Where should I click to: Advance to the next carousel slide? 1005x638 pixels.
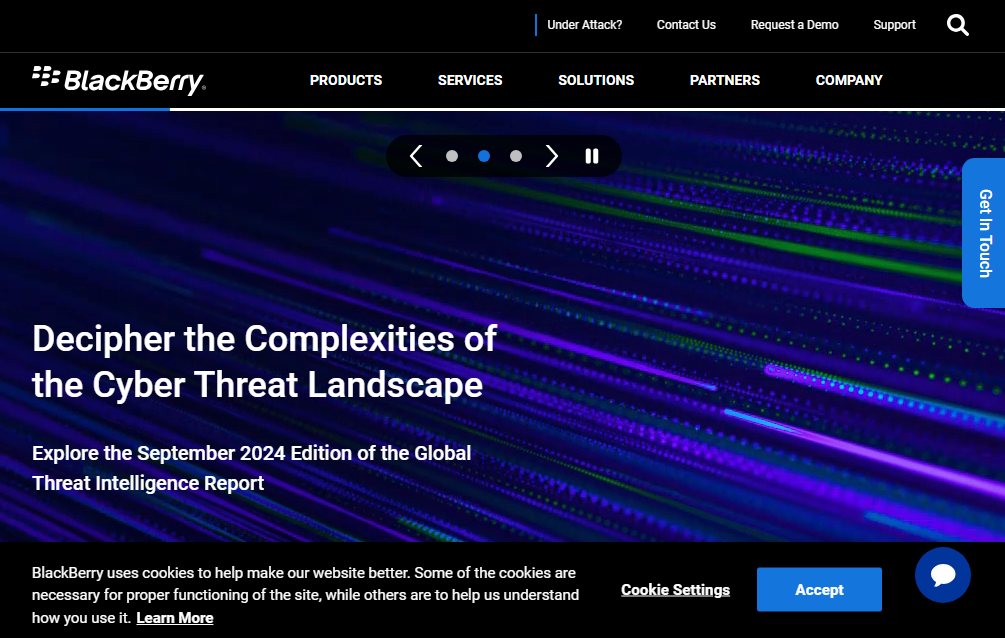[x=552, y=156]
